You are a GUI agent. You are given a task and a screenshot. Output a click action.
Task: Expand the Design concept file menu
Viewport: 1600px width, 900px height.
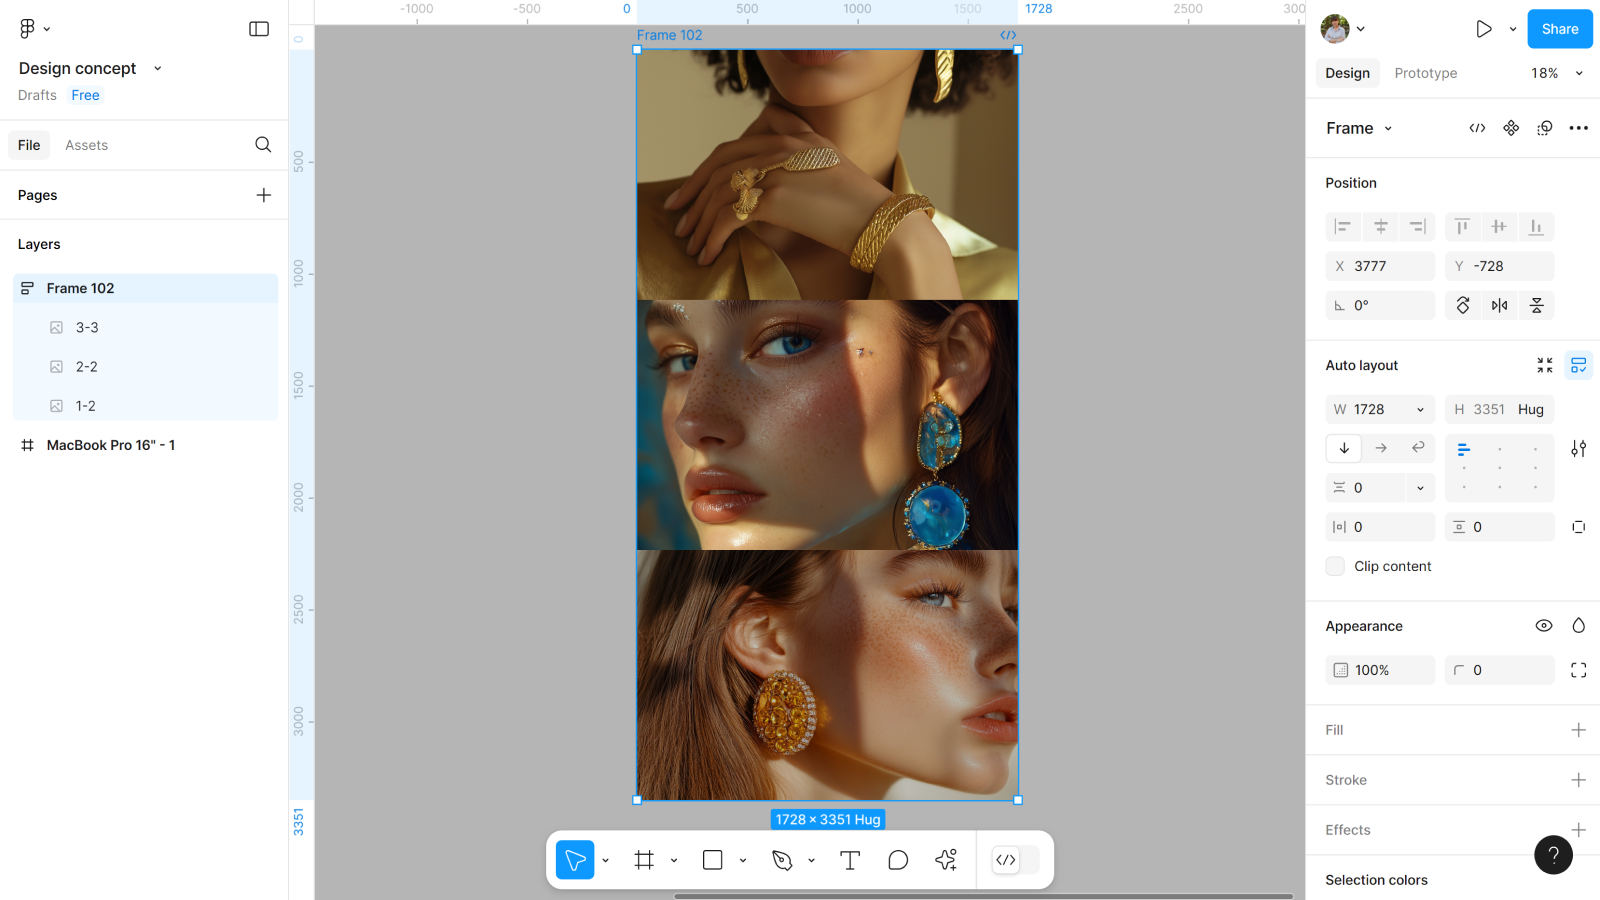157,68
